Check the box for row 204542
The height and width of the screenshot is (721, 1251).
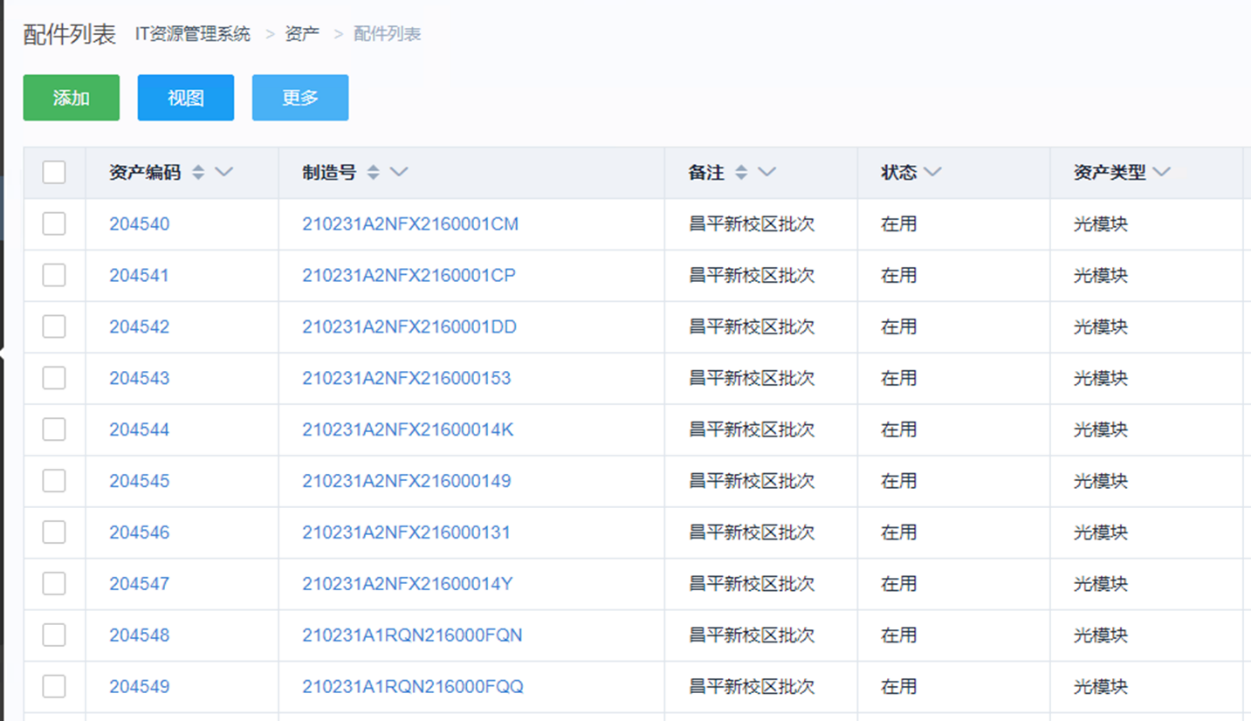54,326
